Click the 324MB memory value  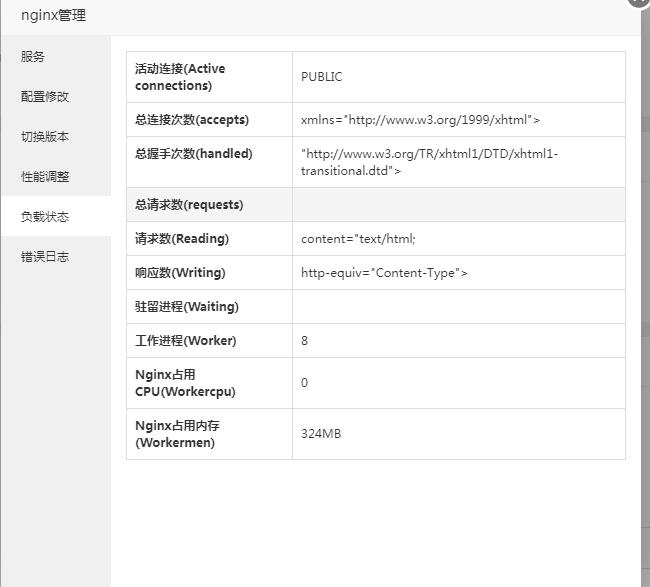(x=321, y=434)
